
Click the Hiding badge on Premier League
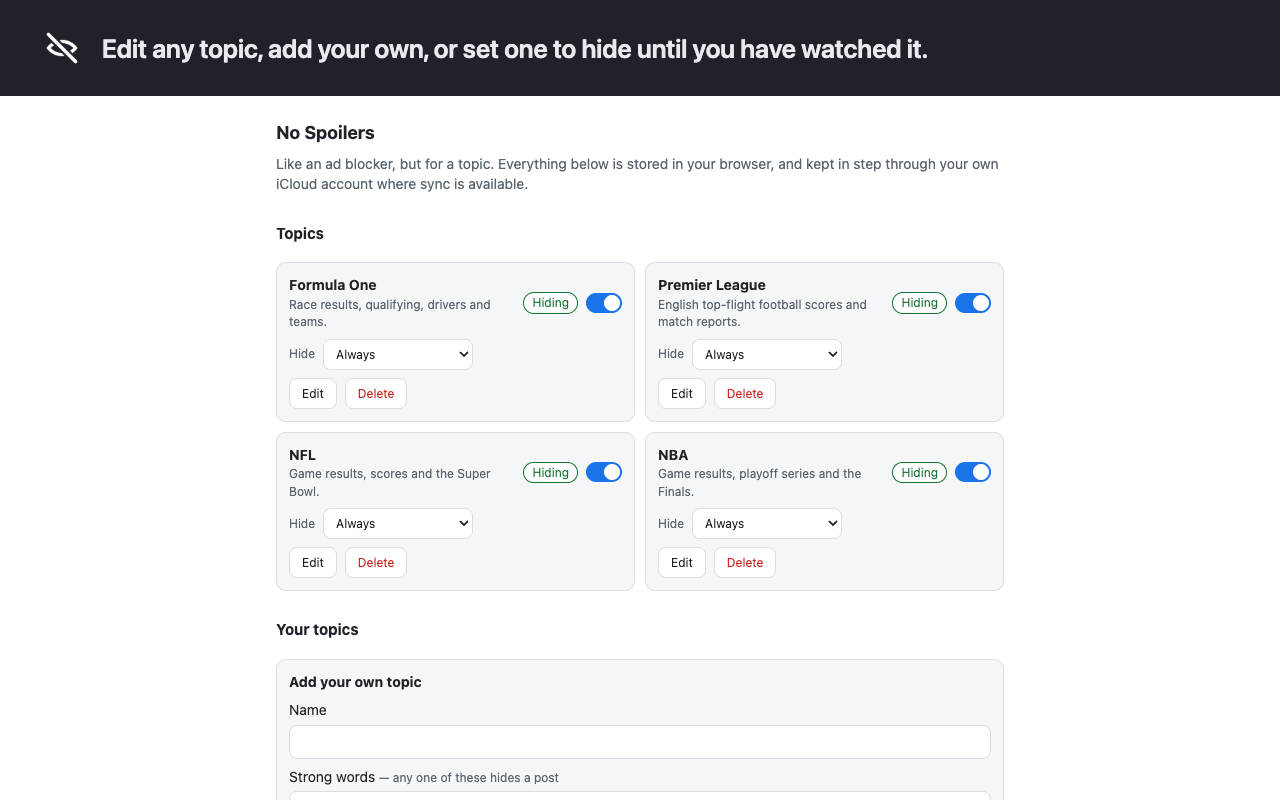click(x=919, y=303)
